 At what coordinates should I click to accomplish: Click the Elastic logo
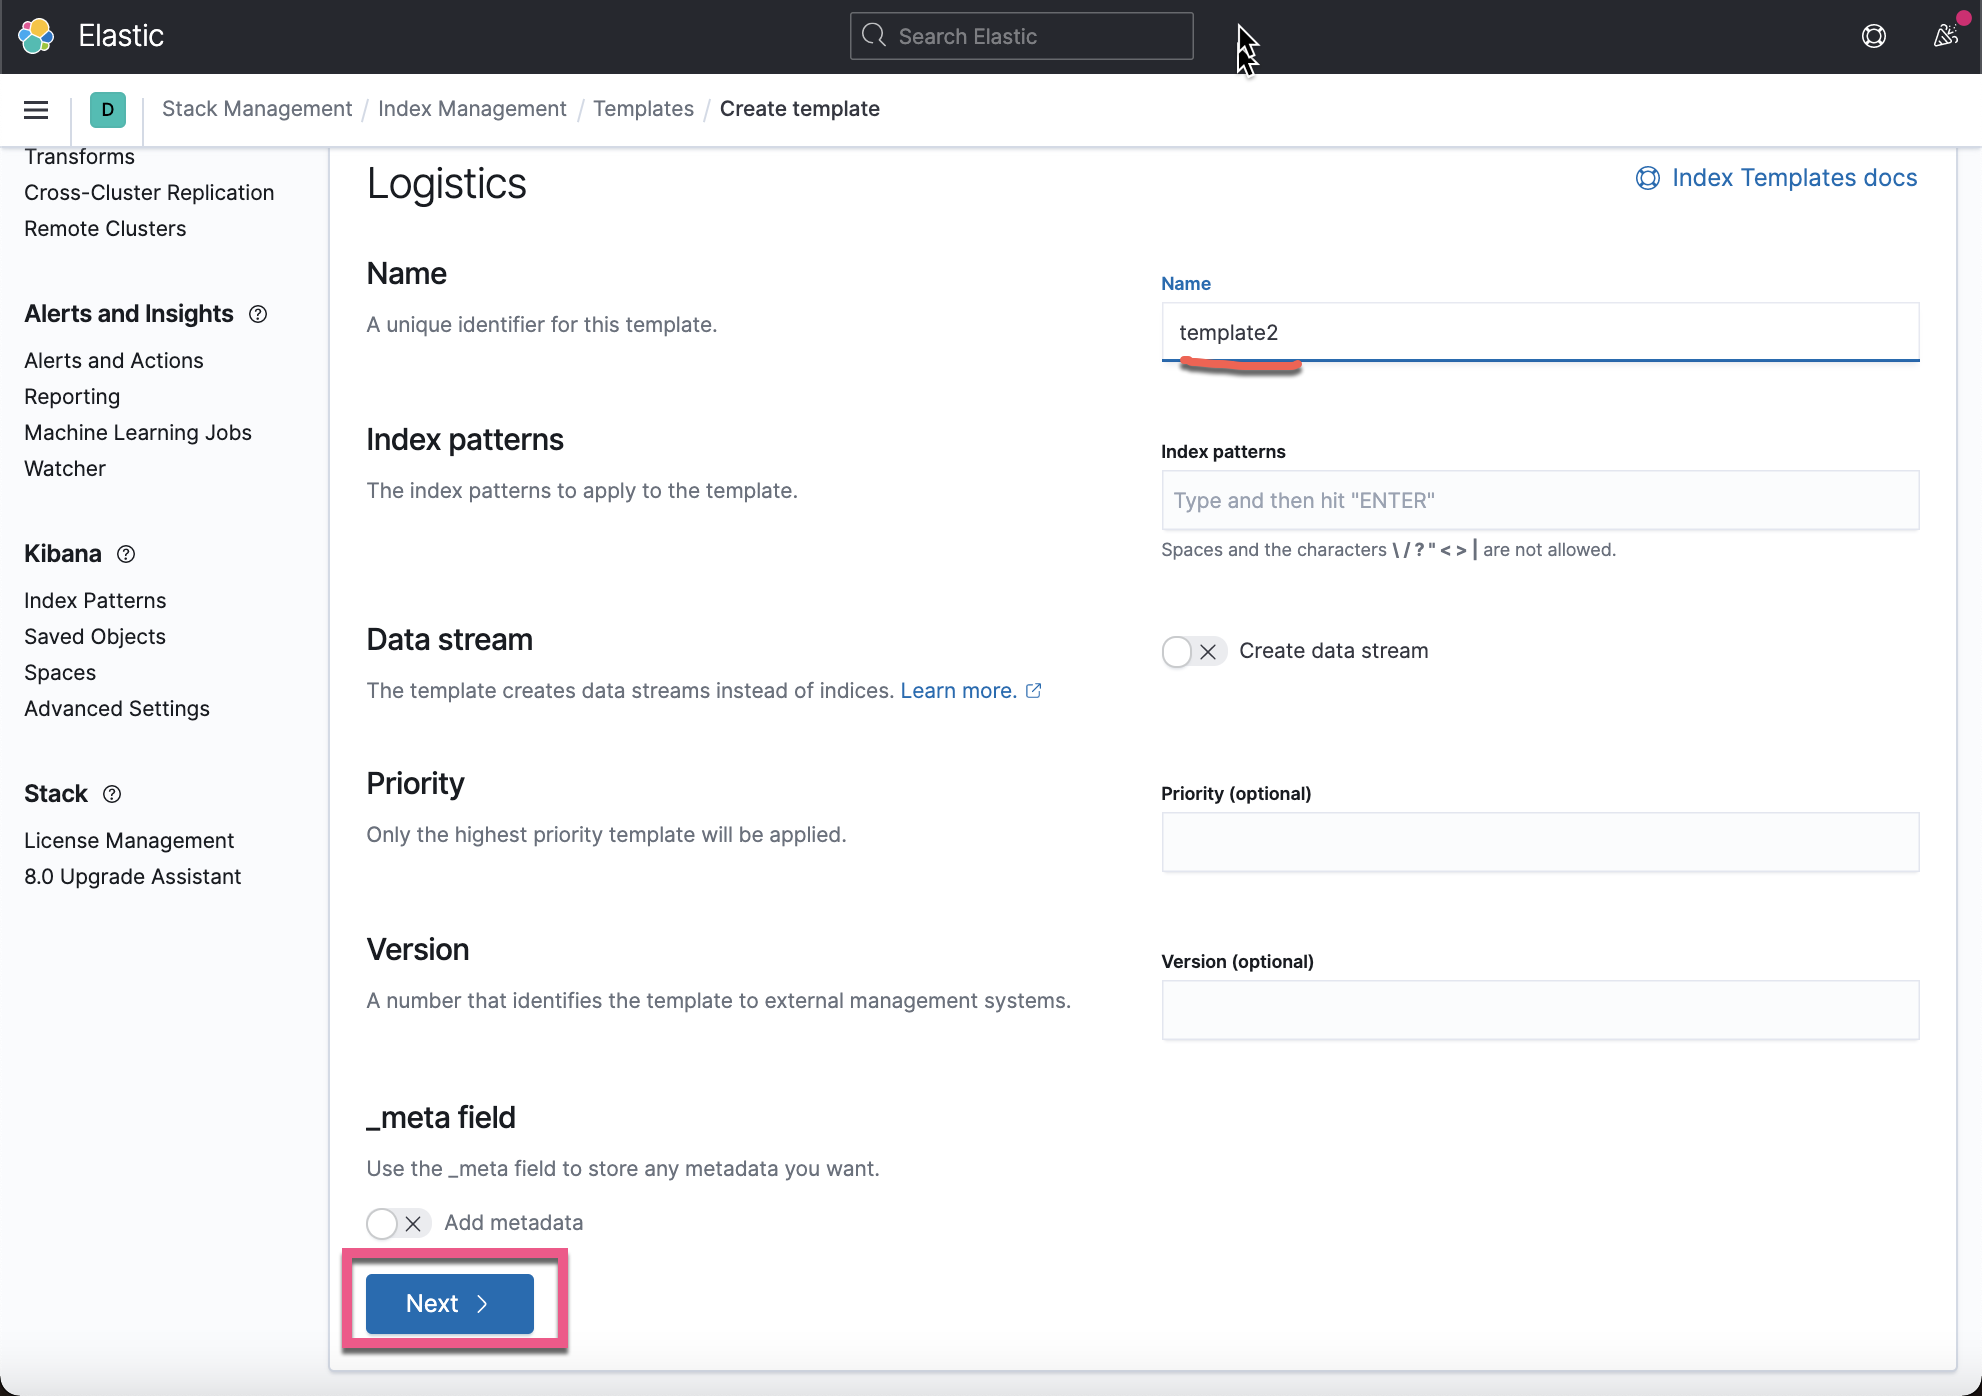coord(36,36)
